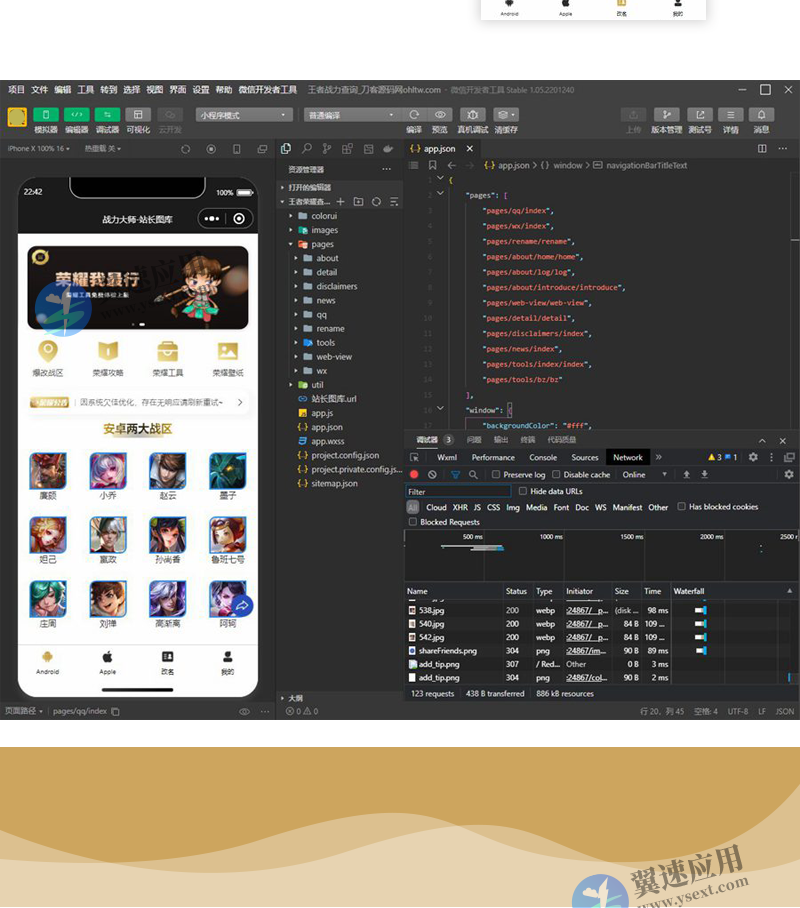Open the Online throttling dropdown
The width and height of the screenshot is (800, 908).
646,474
